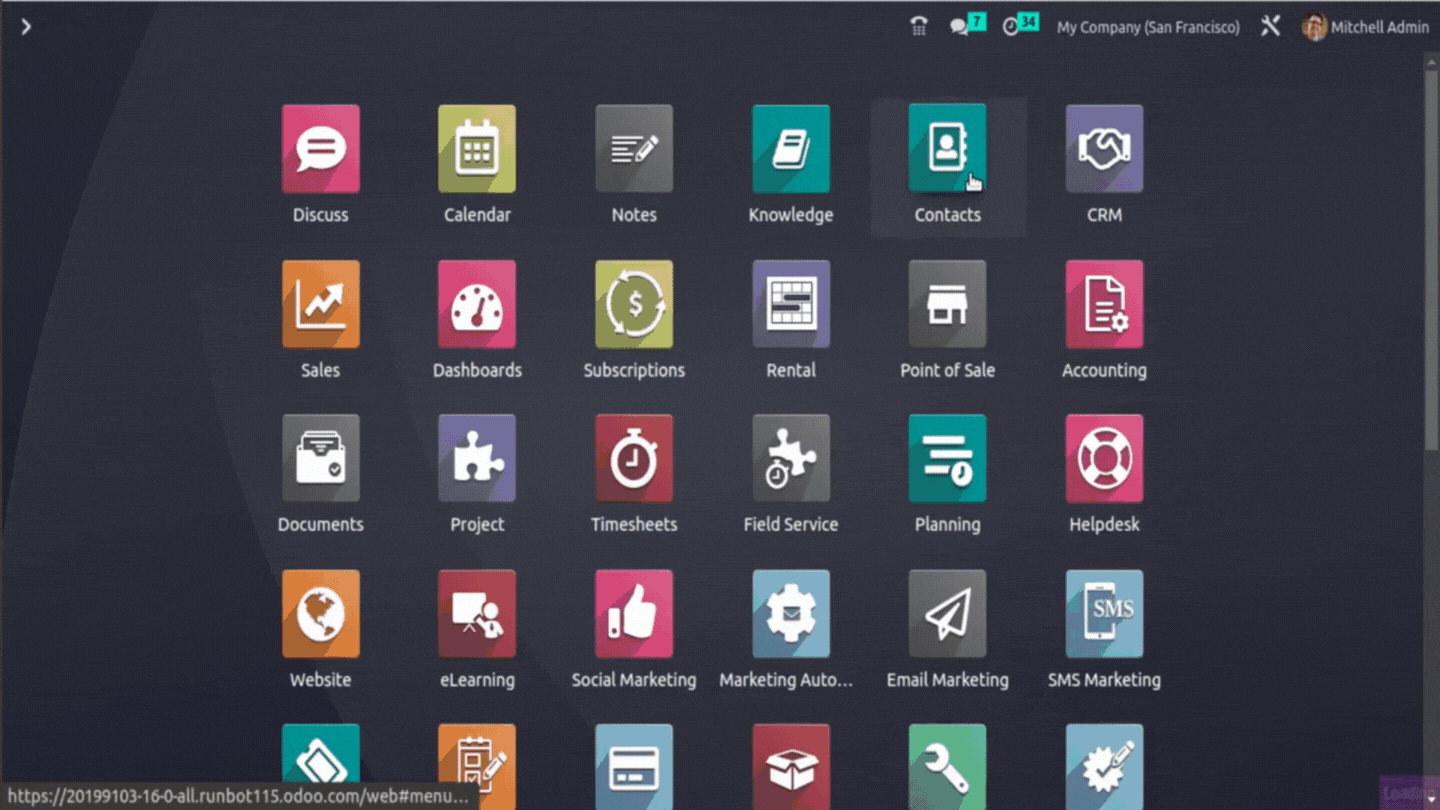Click the chevron arrow at top left

click(x=26, y=27)
